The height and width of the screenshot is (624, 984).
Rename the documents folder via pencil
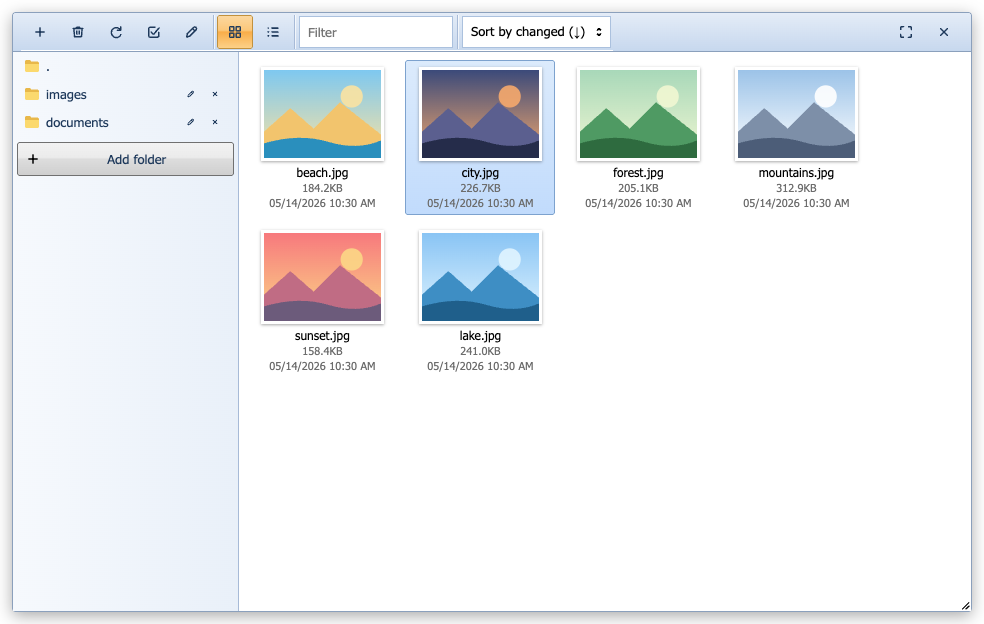191,122
